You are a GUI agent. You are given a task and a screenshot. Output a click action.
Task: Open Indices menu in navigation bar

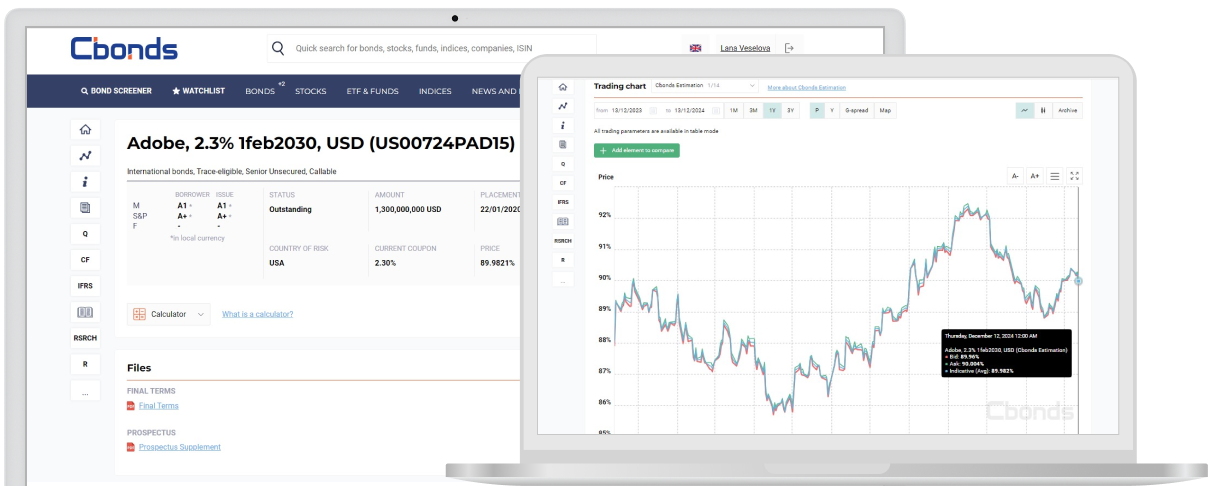(435, 91)
